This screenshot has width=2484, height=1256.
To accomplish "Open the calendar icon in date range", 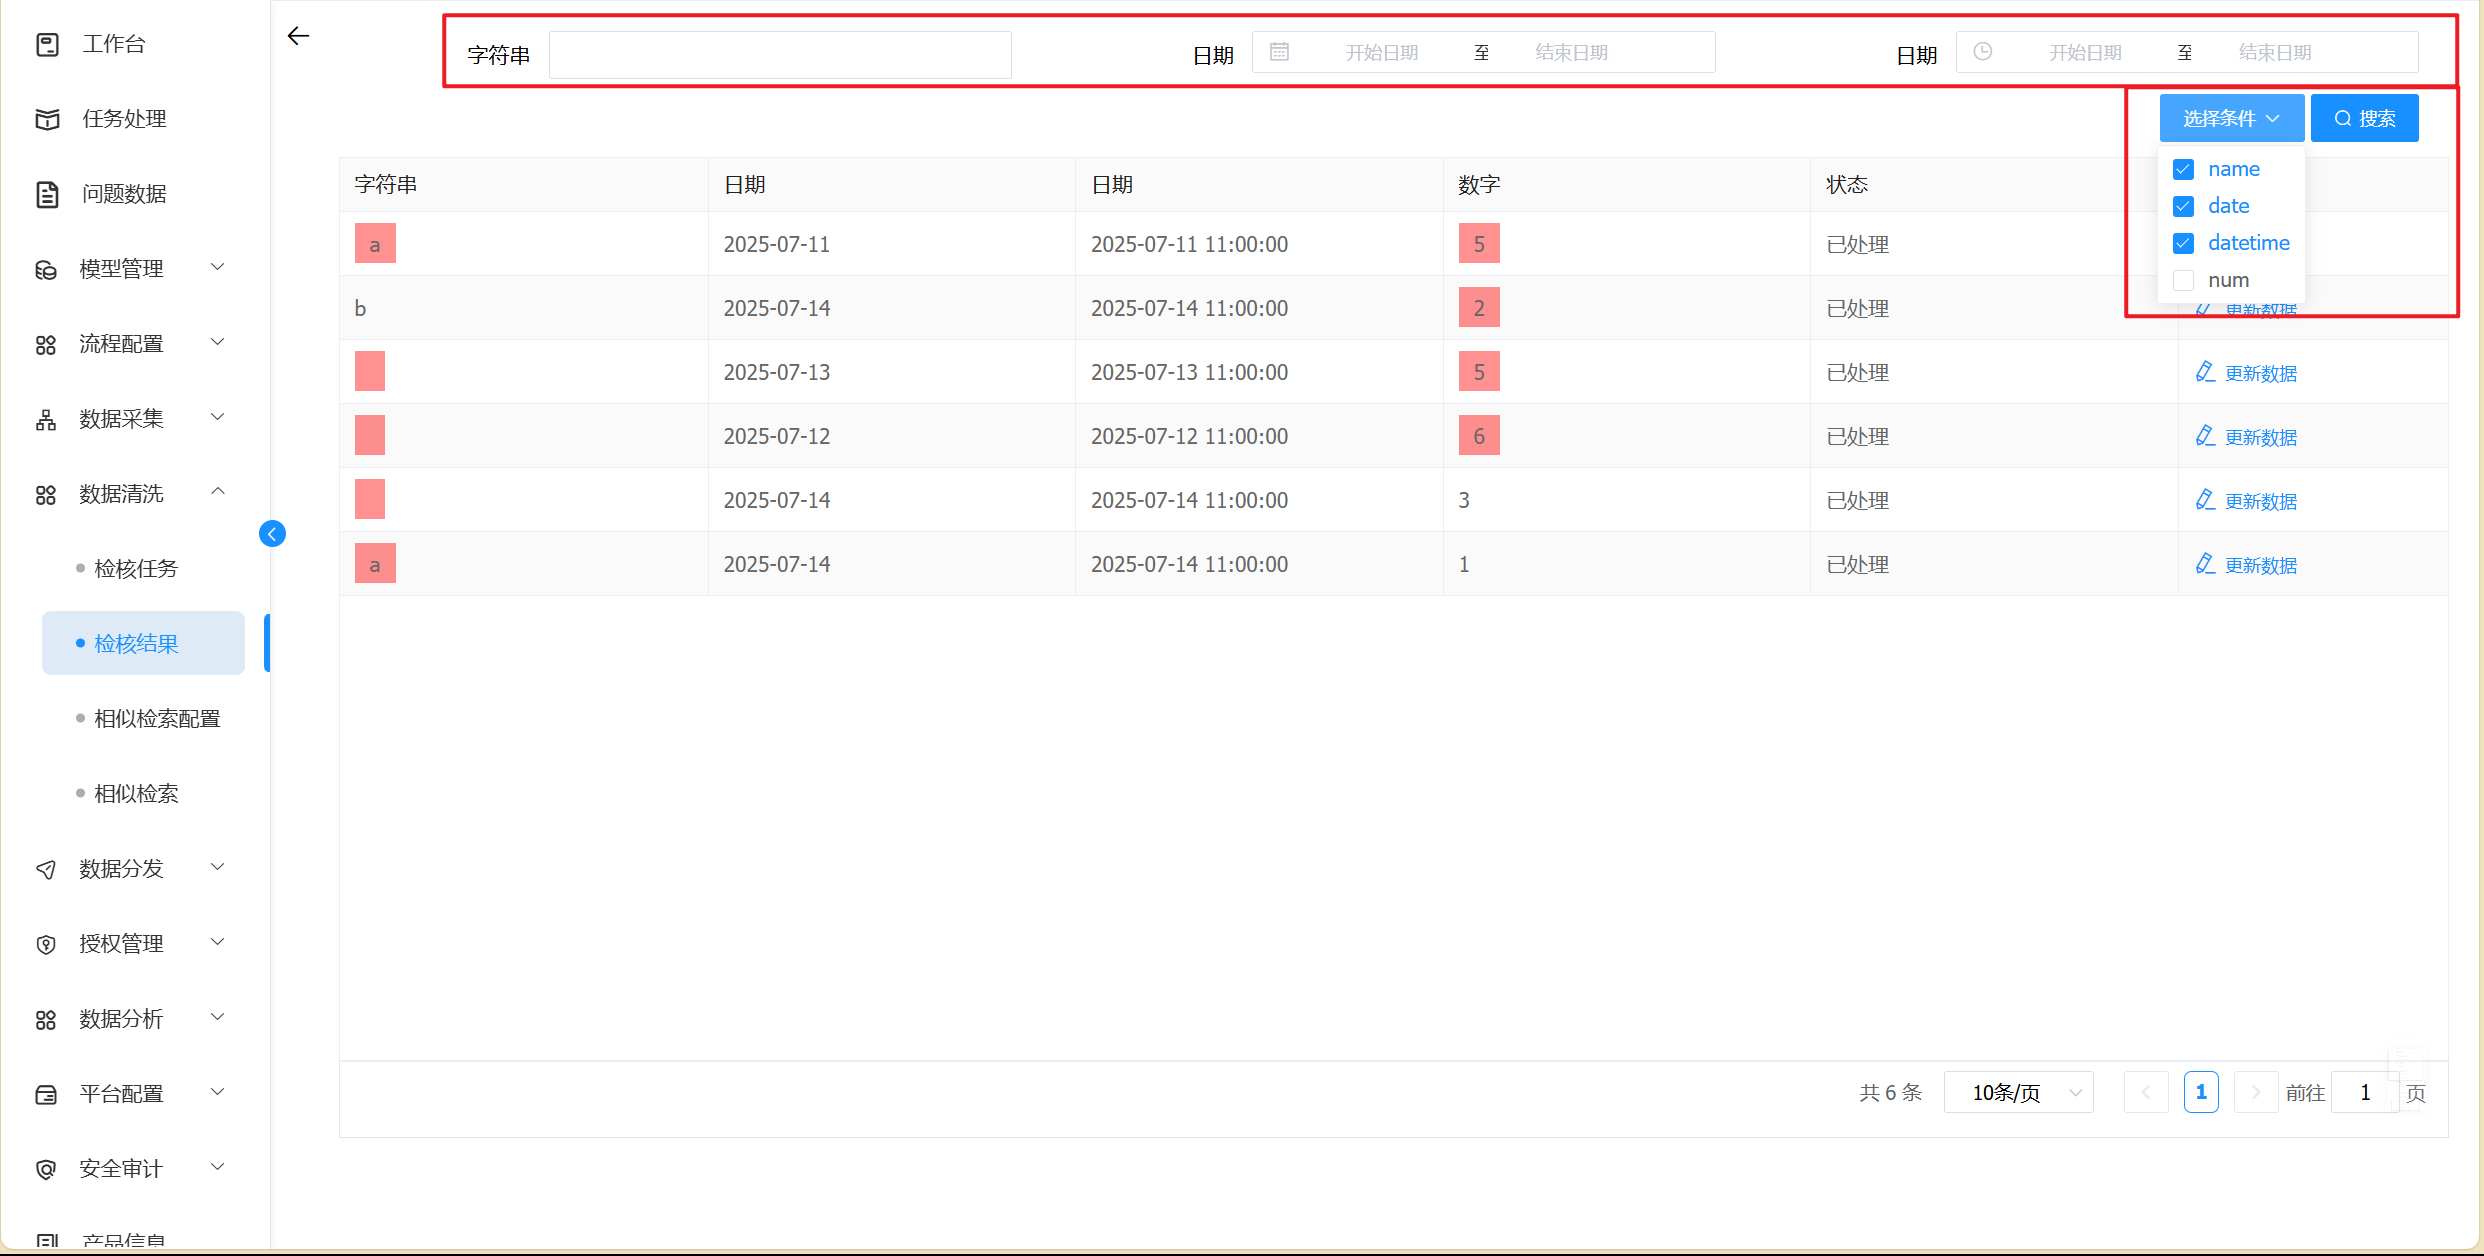I will (x=1279, y=52).
